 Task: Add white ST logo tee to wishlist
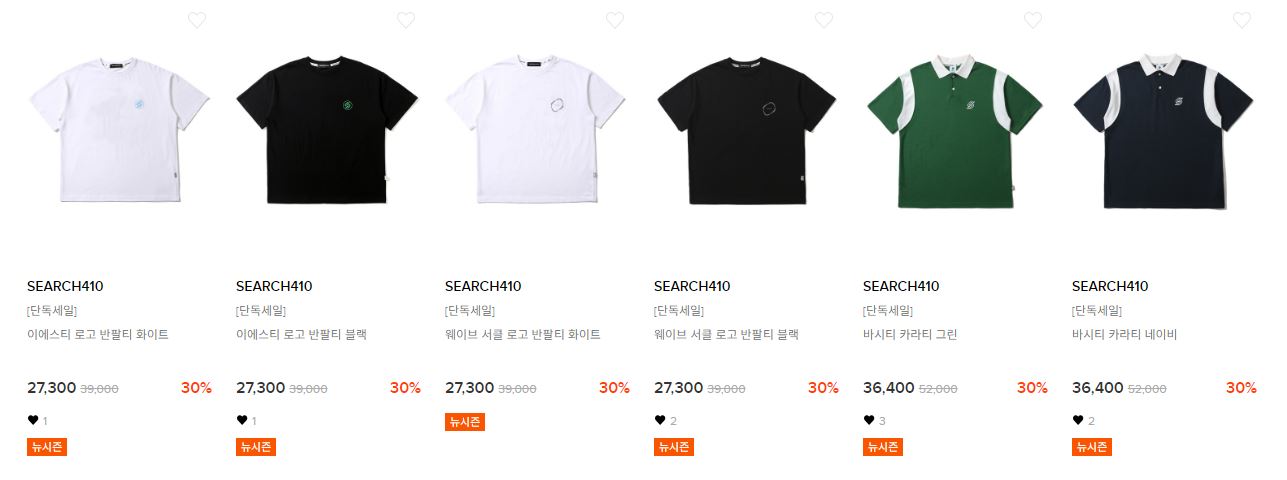click(197, 20)
